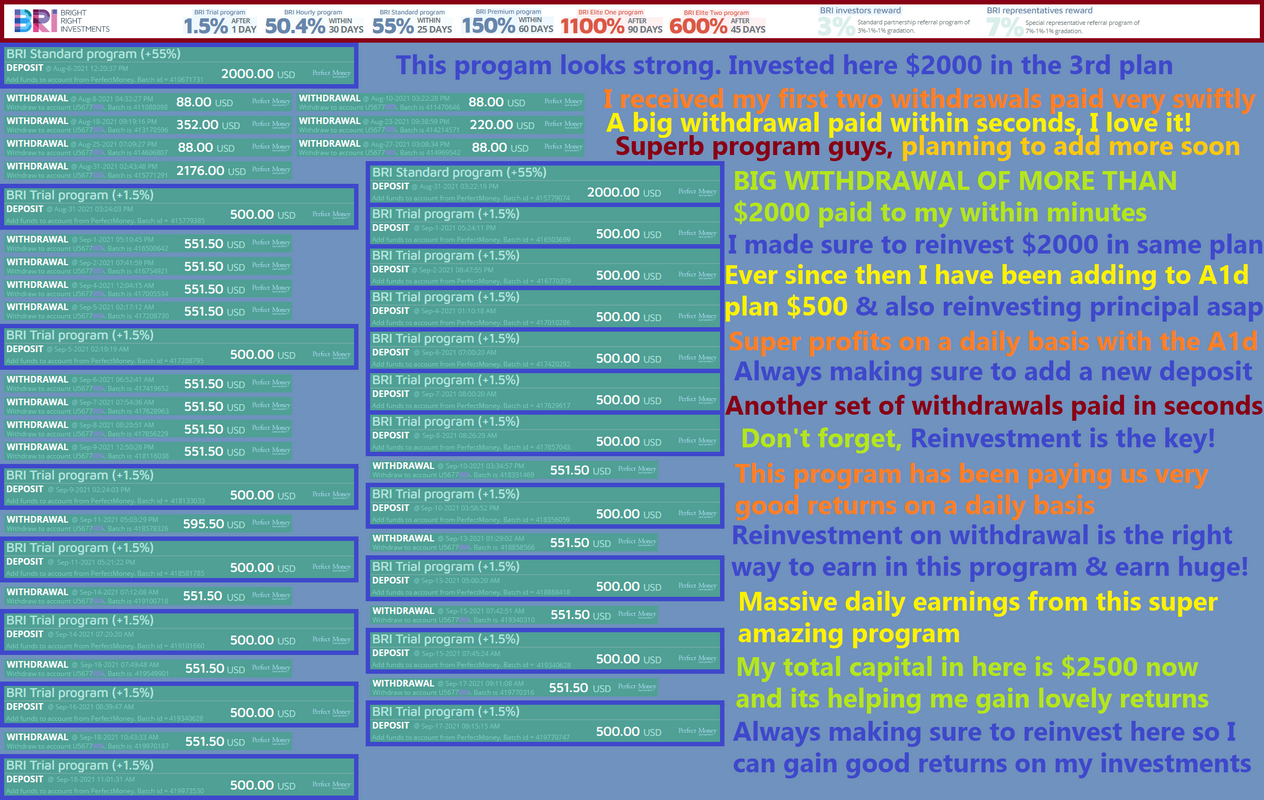The width and height of the screenshot is (1264, 800).
Task: Click 'Another set of withdrawals paid in seconds'
Action: (993, 405)
